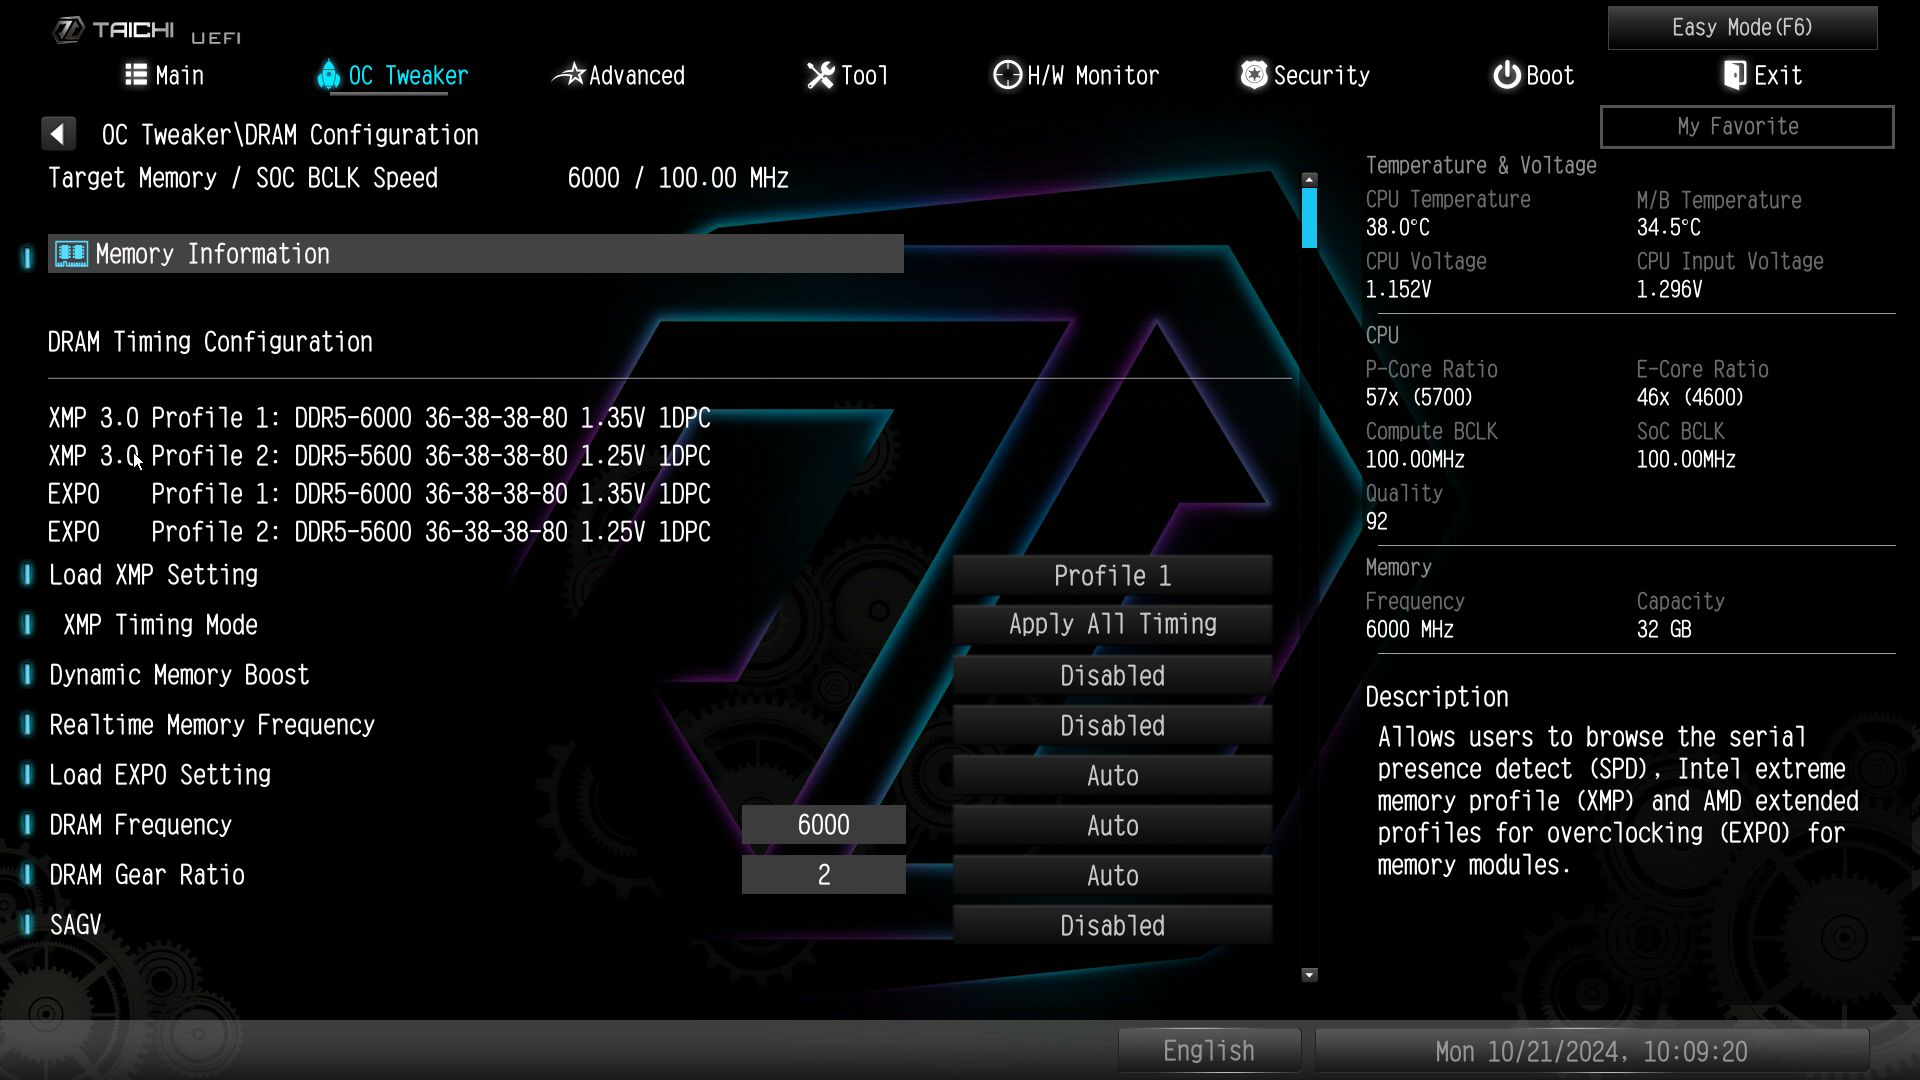This screenshot has height=1080, width=1920.
Task: Open the Load XMP Setting Profile 1 selector
Action: [1112, 575]
